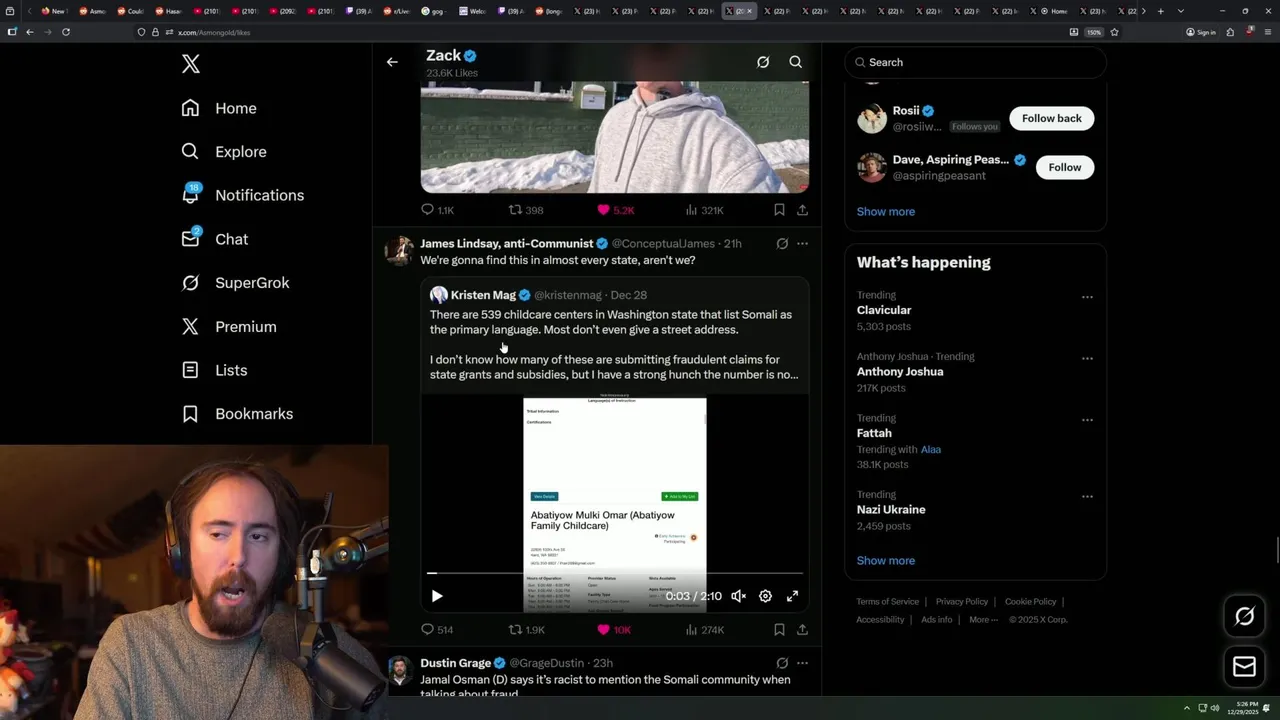Share the post with 321K views
This screenshot has height=720, width=1280.
[802, 210]
